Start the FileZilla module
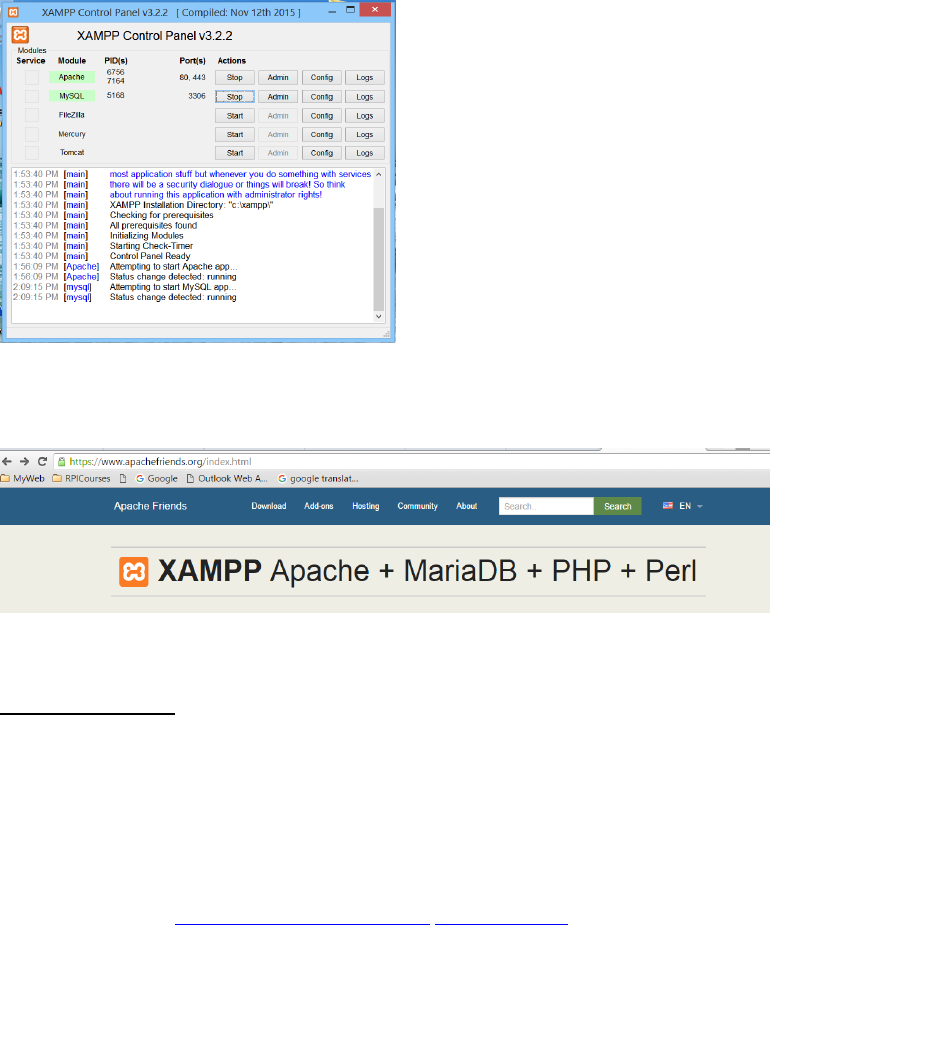This screenshot has width=928, height=1040. pos(235,115)
